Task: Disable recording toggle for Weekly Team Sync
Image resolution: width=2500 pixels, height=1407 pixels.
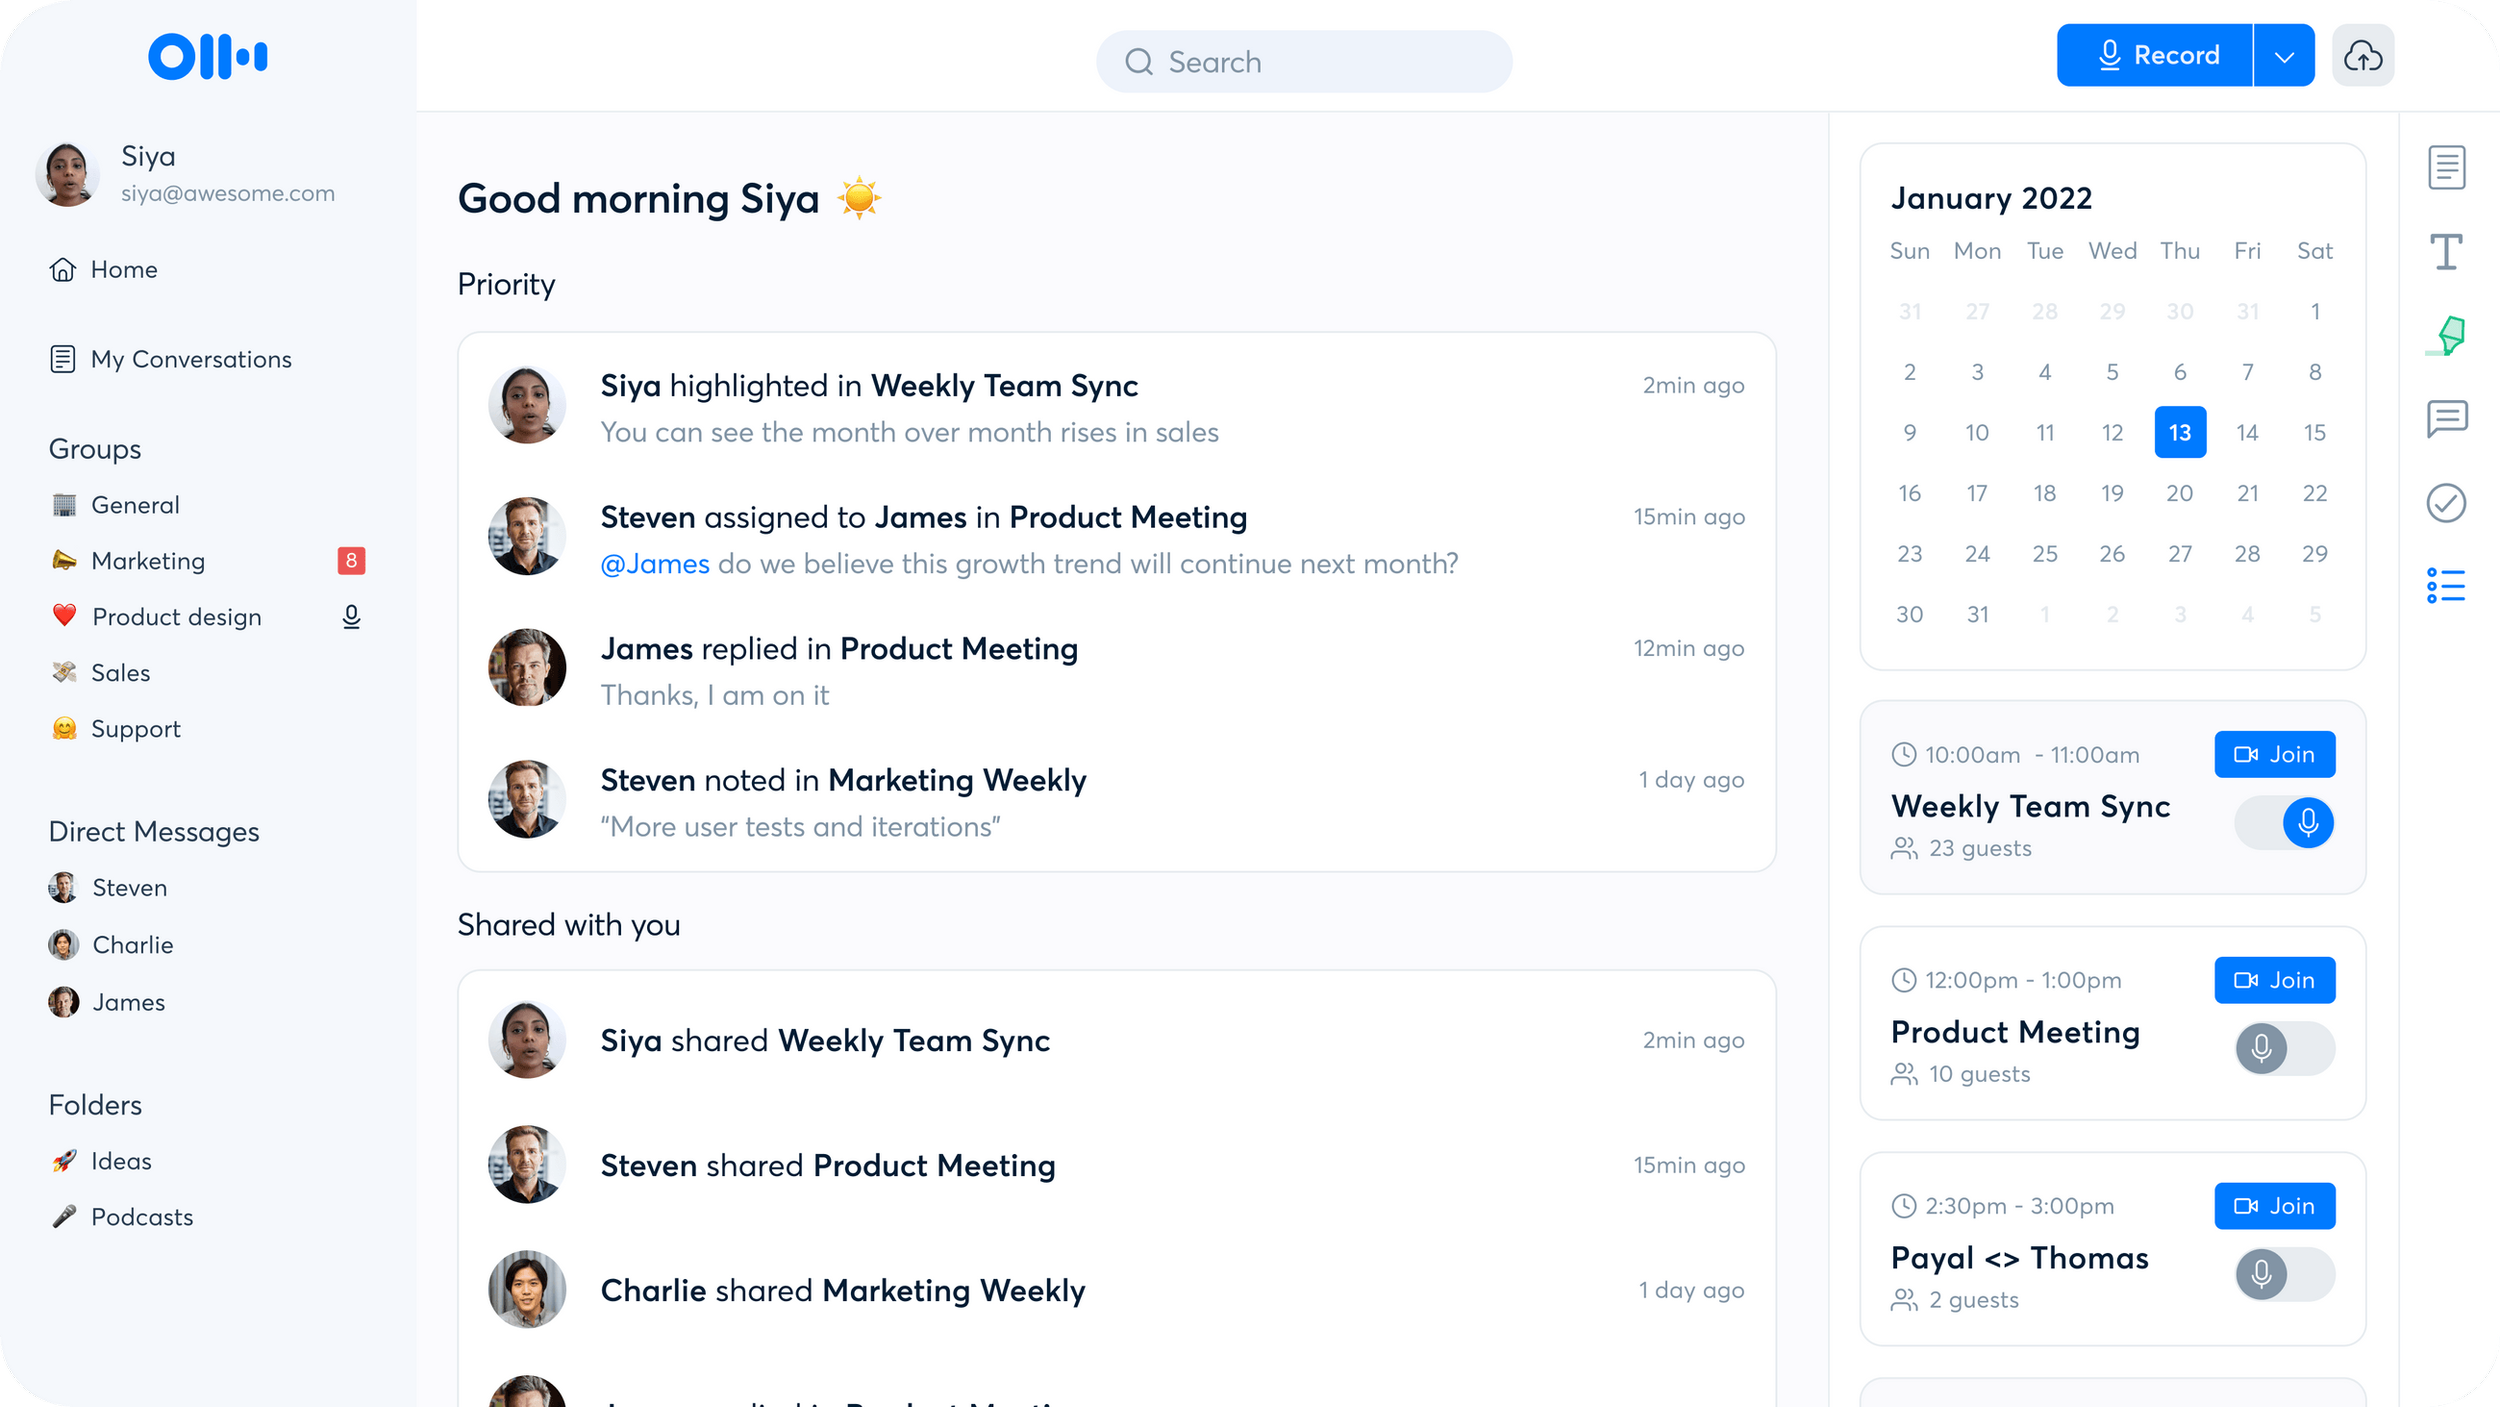Action: click(x=2285, y=822)
